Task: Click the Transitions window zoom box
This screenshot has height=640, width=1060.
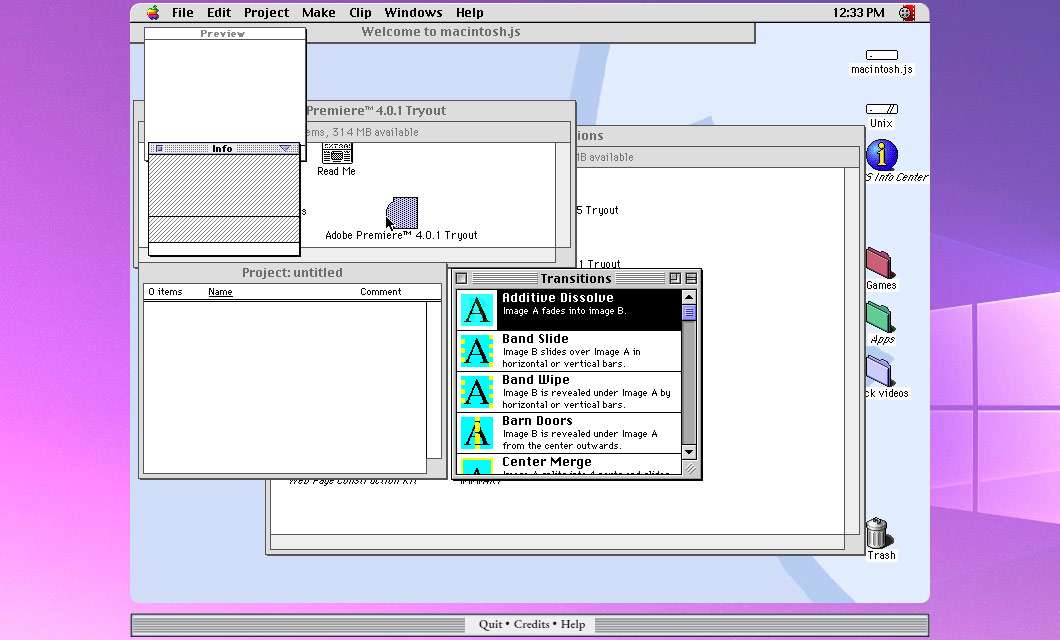Action: pos(675,278)
